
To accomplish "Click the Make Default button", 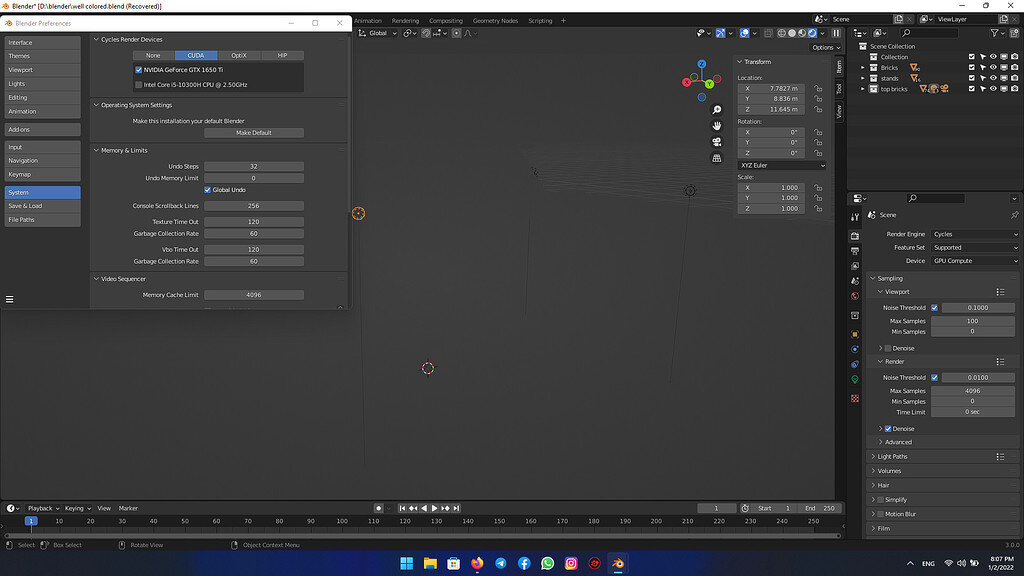I will pos(254,133).
